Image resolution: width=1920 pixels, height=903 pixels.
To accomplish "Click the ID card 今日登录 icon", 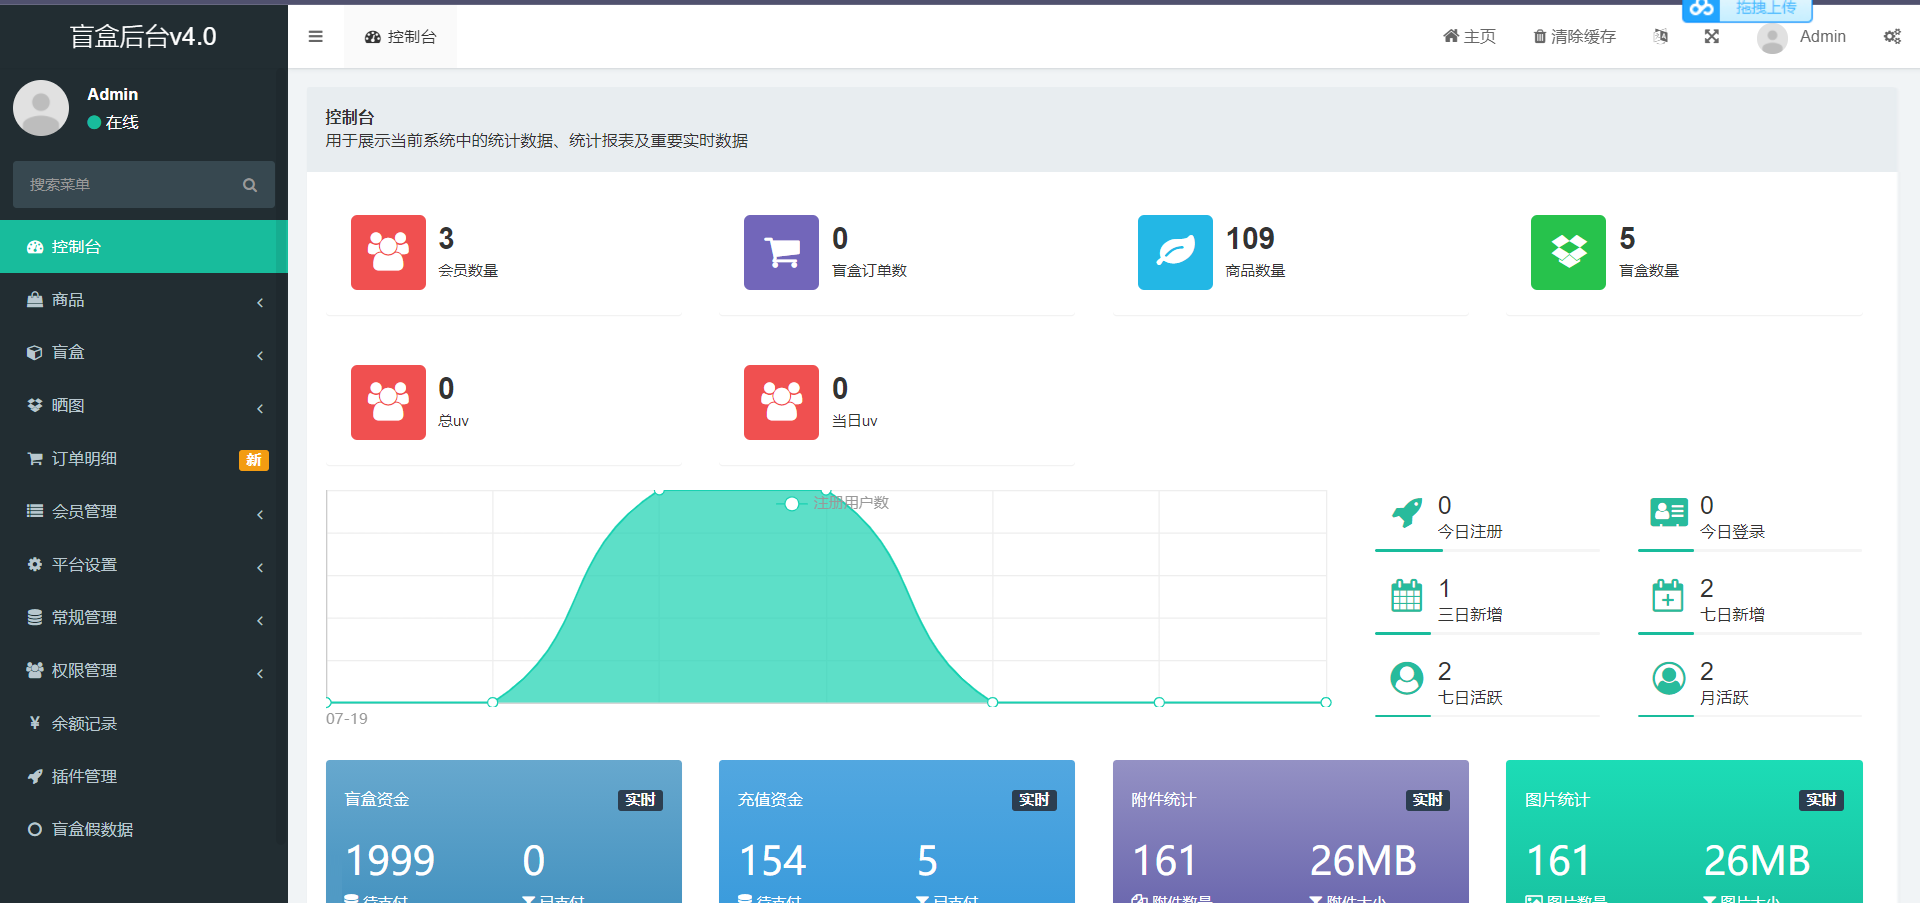I will coord(1668,513).
